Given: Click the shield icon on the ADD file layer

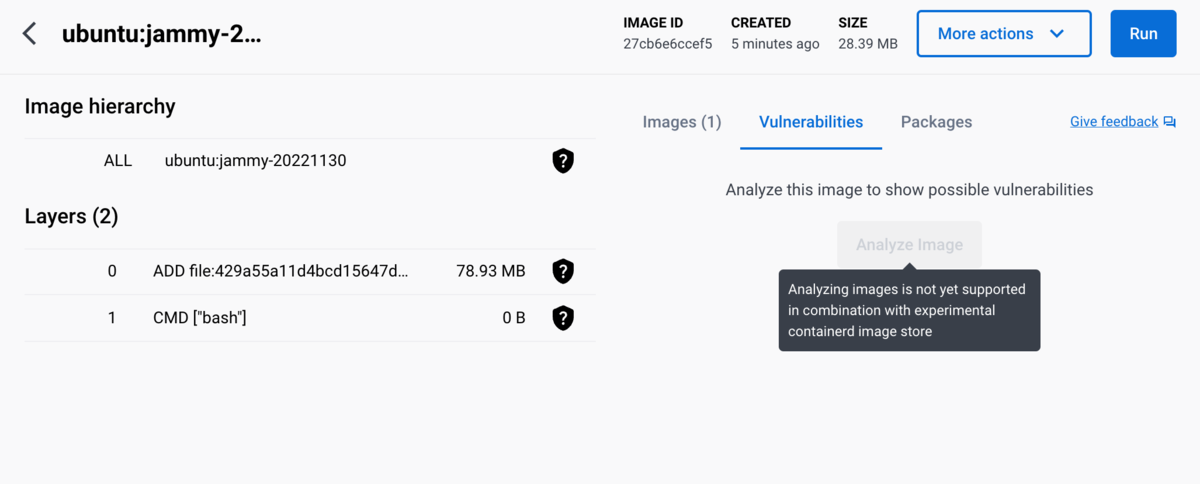Looking at the screenshot, I should [563, 271].
